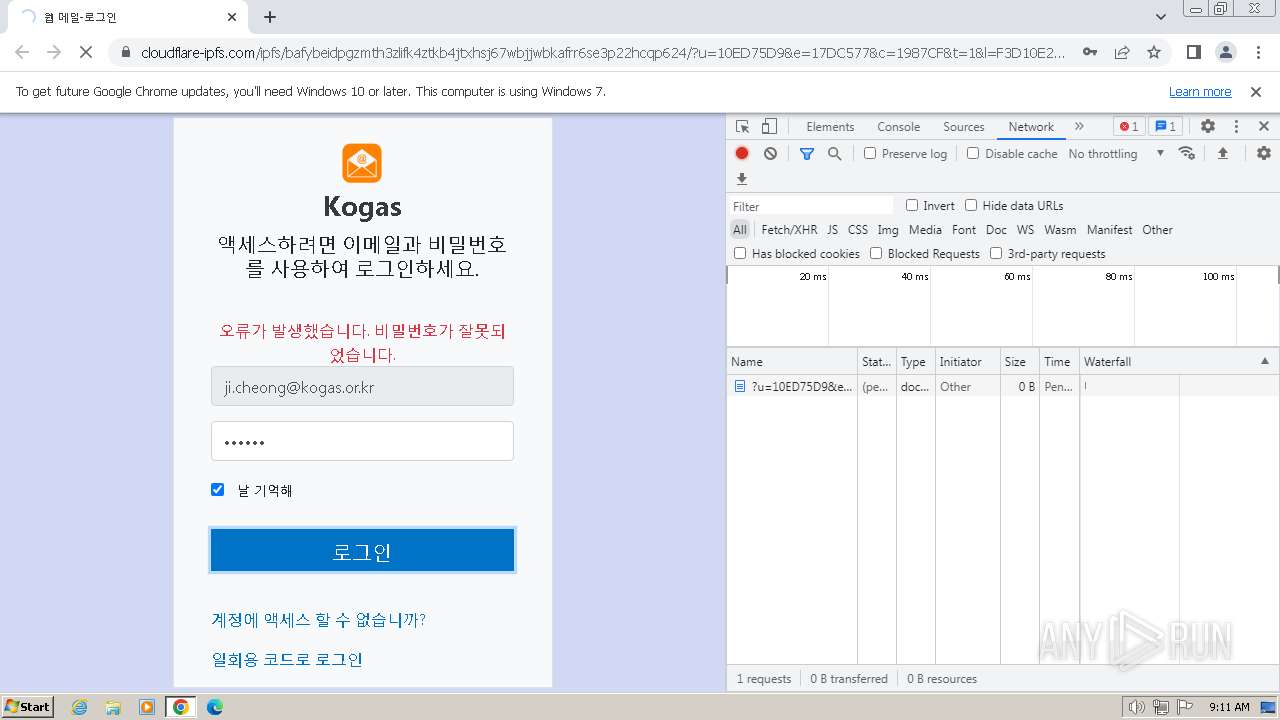The image size is (1280, 720).
Task: Toggle the device toolbar icon
Action: [x=769, y=127]
